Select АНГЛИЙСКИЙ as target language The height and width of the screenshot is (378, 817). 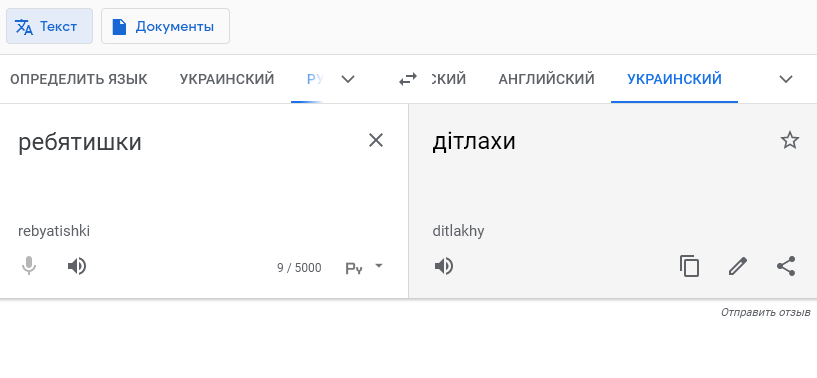pos(547,79)
